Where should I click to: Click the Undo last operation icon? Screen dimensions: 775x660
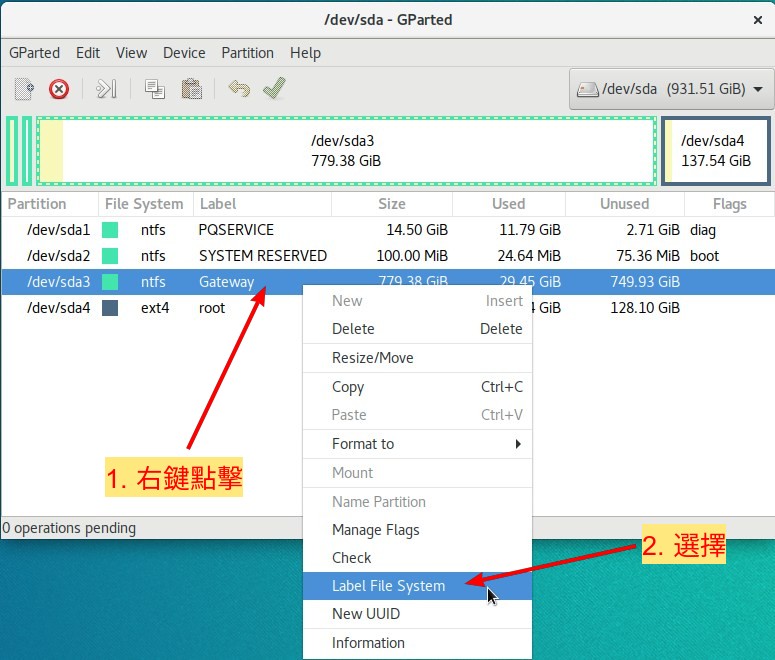pyautogui.click(x=238, y=89)
